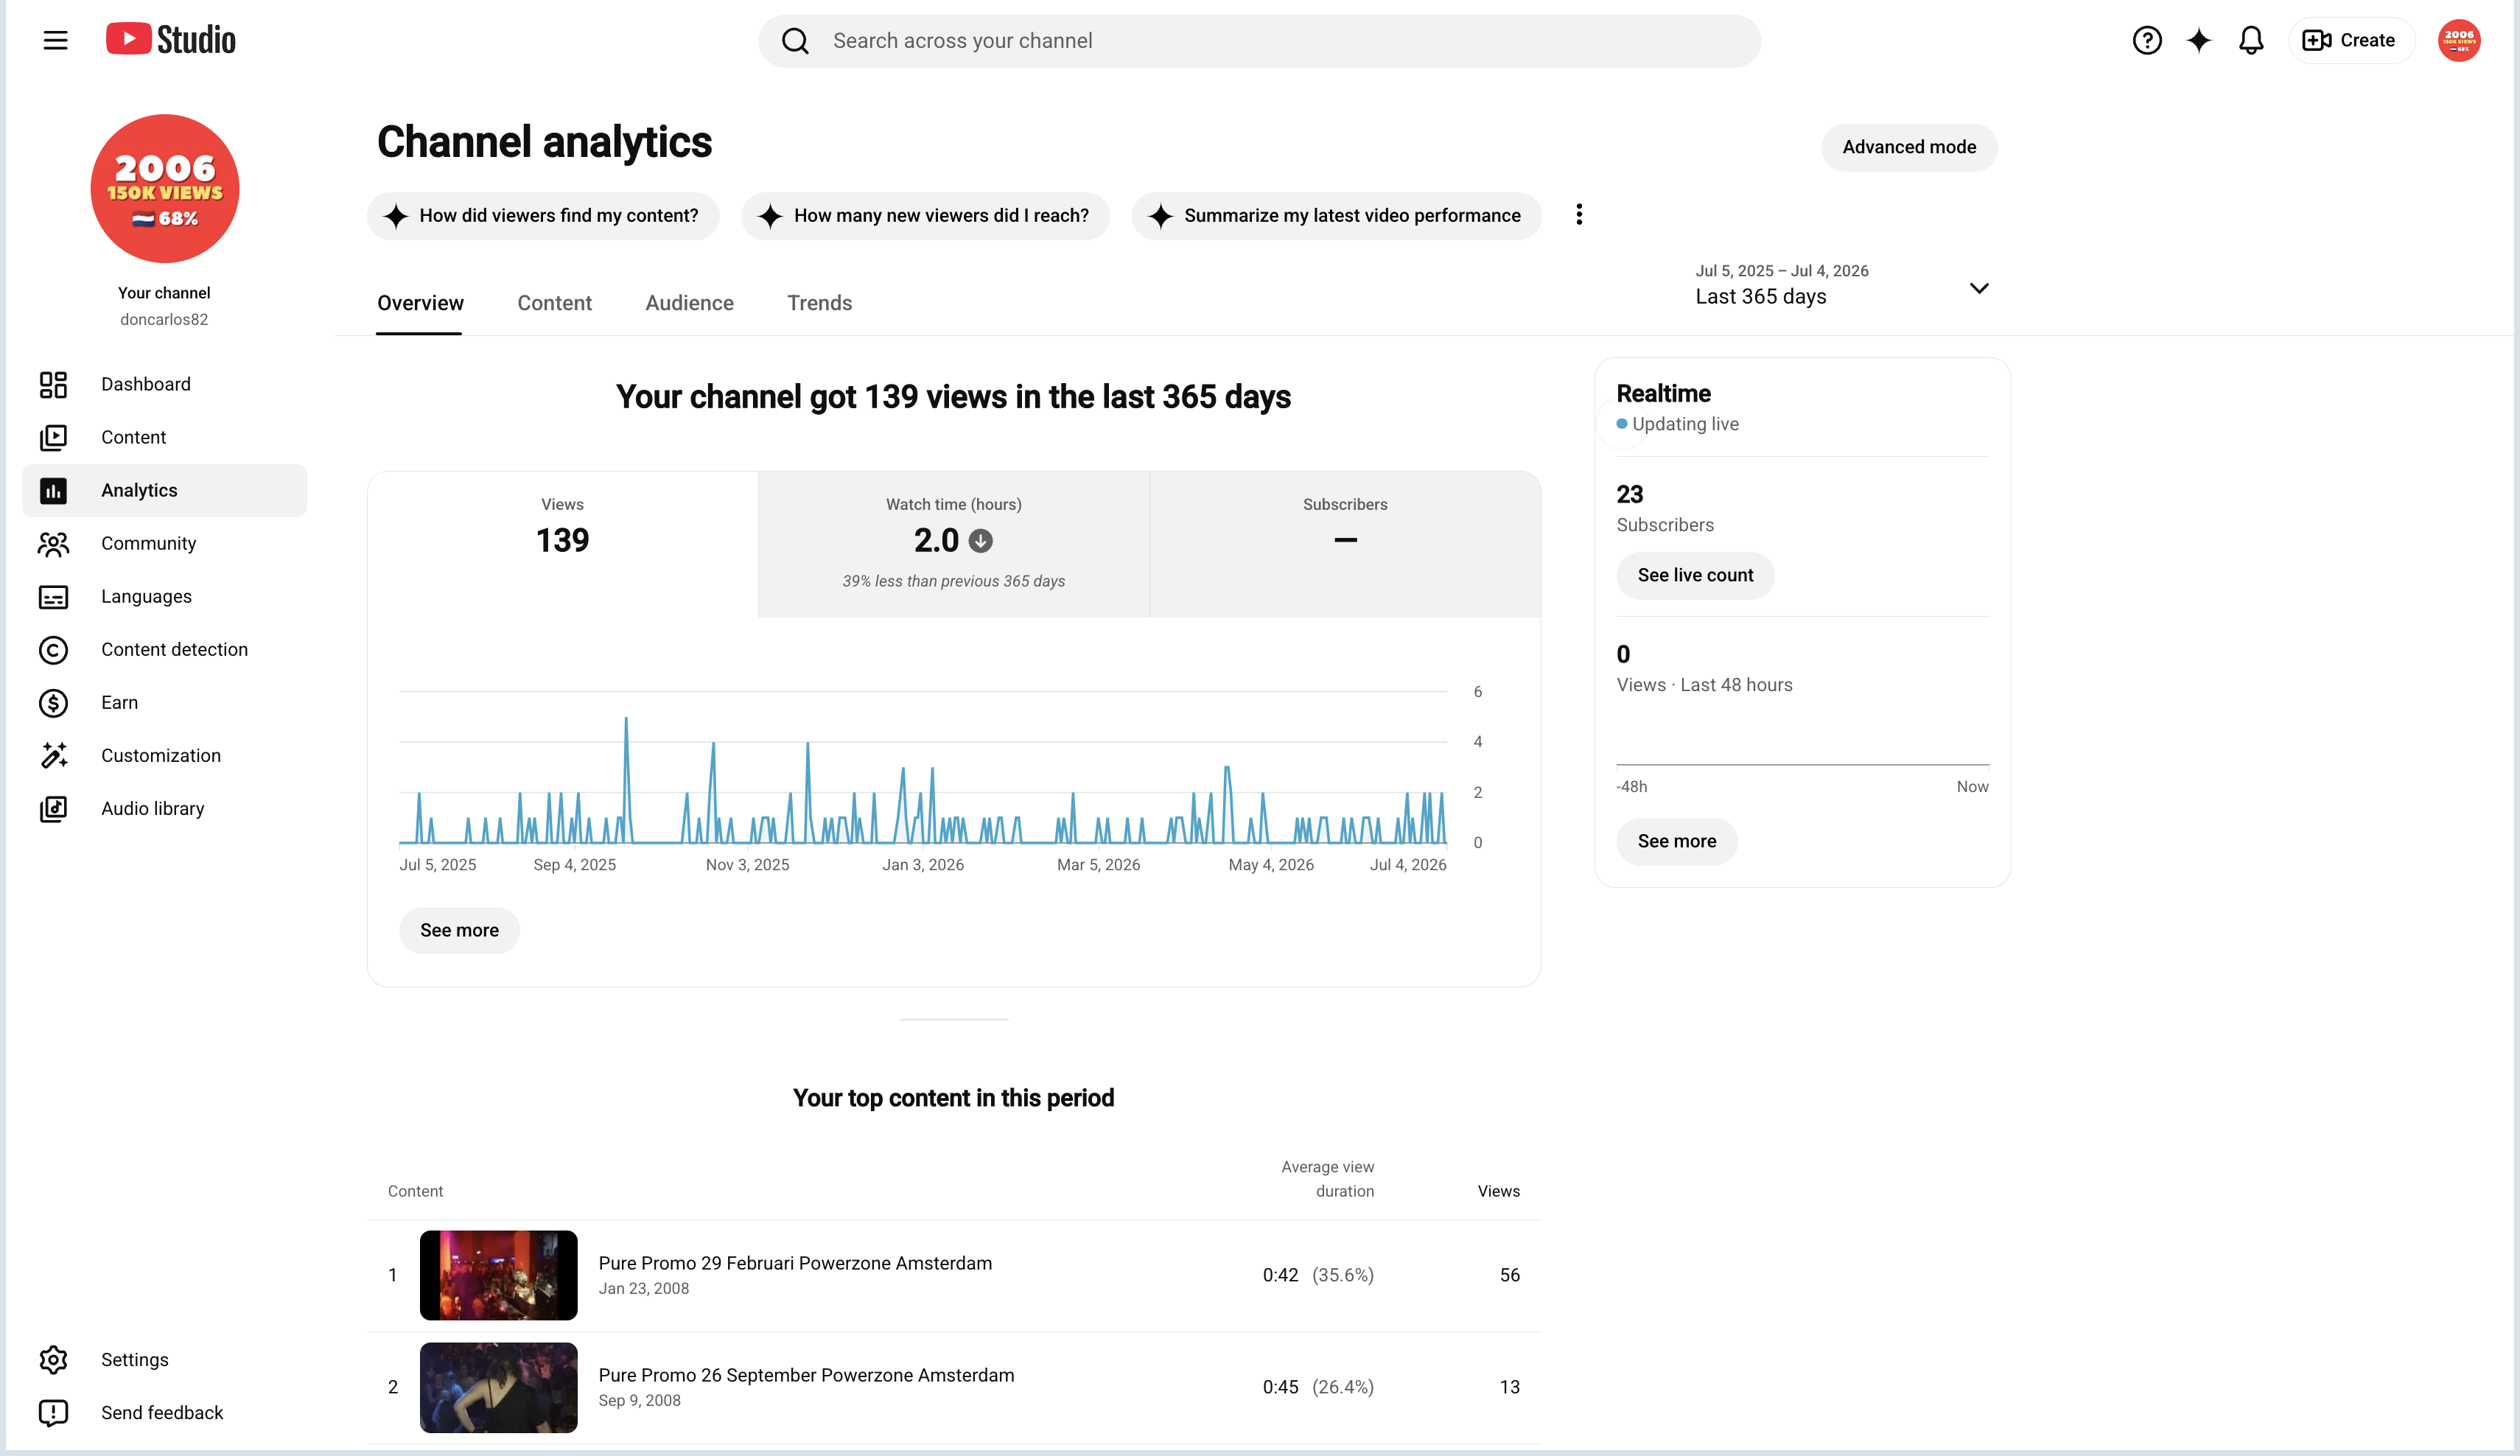Open Dashboard from the sidebar

[x=165, y=384]
